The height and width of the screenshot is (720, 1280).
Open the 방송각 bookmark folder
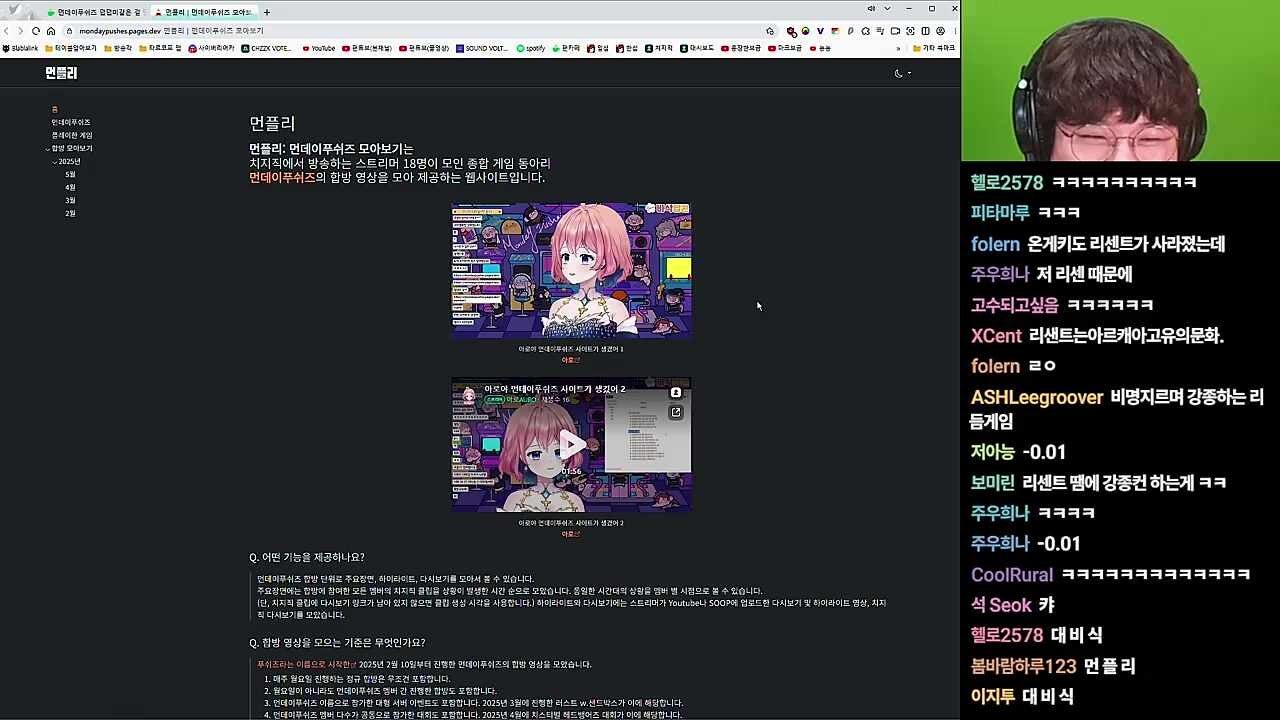(118, 48)
